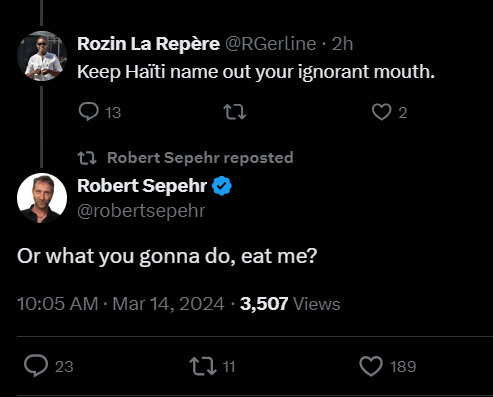The image size is (493, 397).
Task: Click the 3,507 Views count
Action: tap(290, 304)
